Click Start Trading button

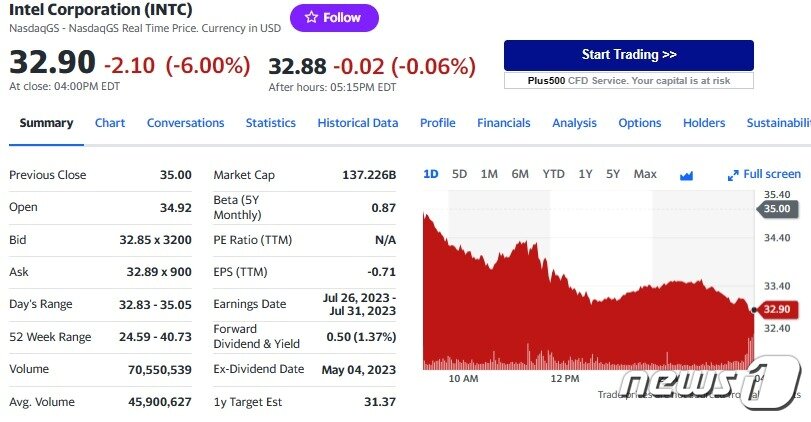click(x=628, y=55)
